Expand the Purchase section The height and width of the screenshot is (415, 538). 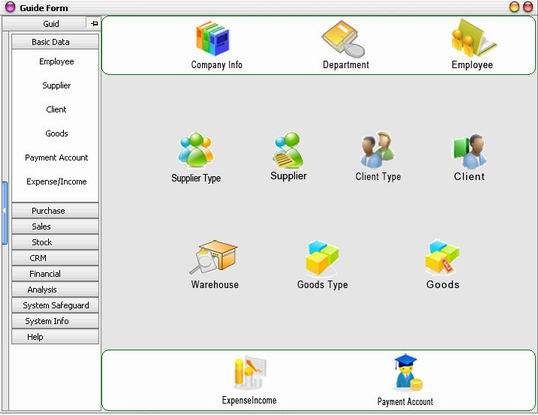tap(55, 211)
